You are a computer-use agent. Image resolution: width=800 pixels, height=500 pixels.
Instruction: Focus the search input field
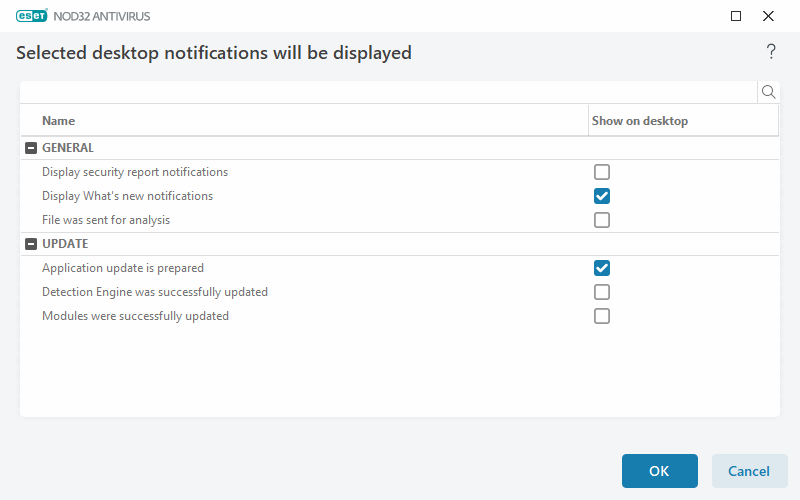(x=388, y=92)
